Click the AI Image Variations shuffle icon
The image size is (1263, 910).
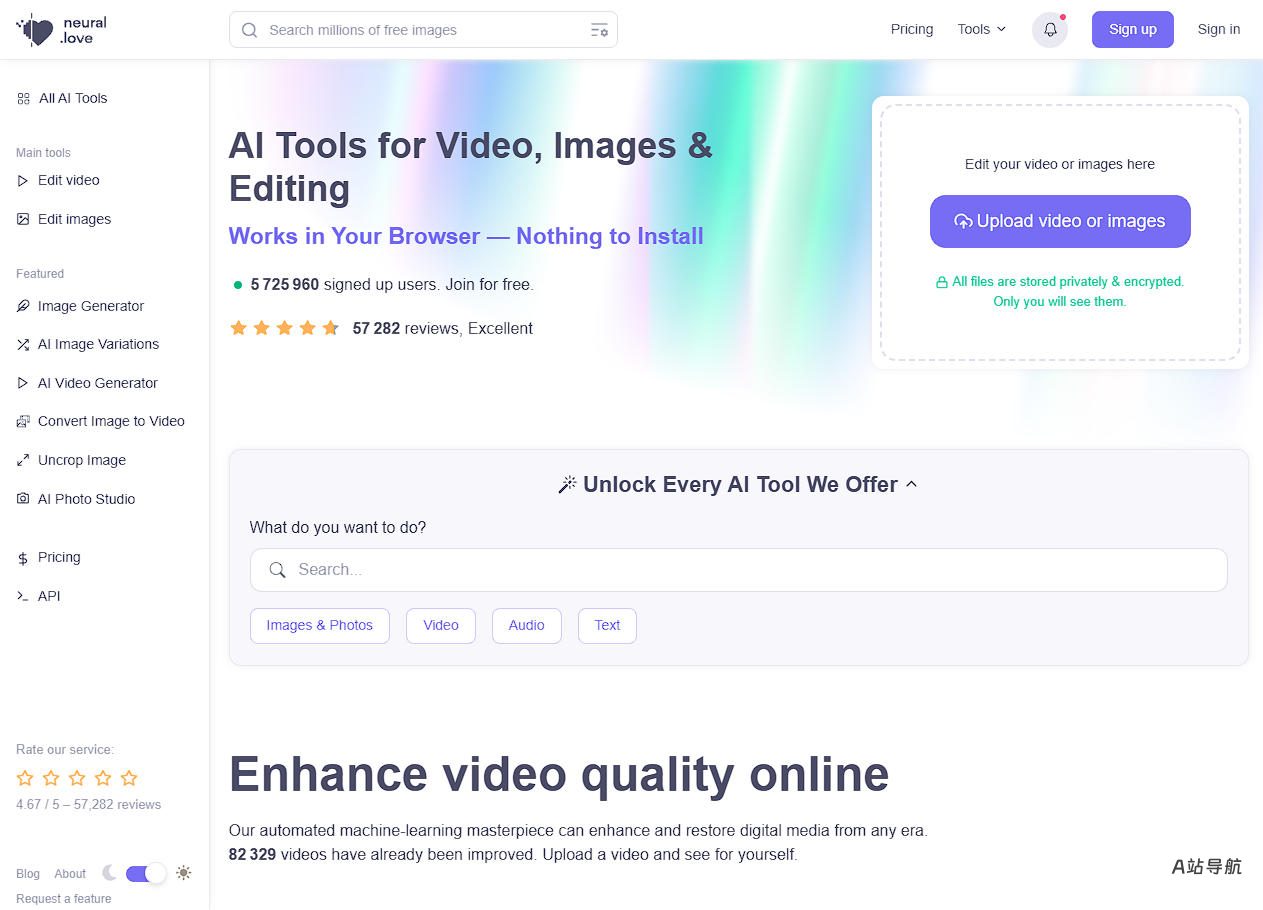click(x=23, y=344)
